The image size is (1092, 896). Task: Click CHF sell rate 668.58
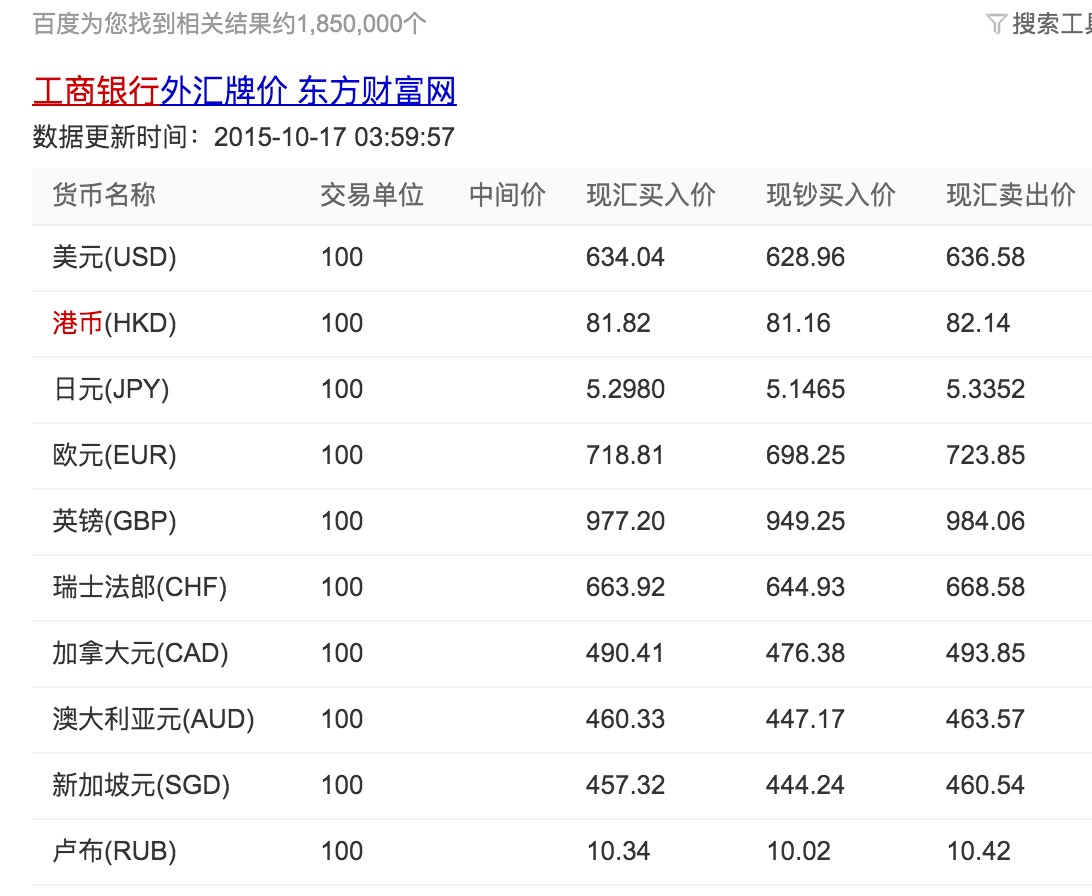[x=985, y=588]
